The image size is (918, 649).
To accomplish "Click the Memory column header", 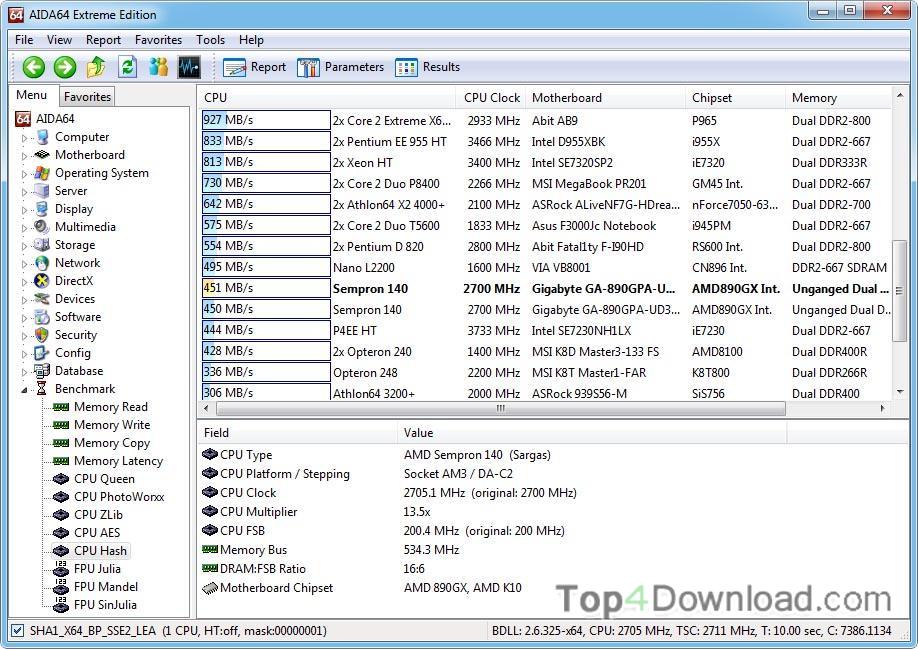I will coord(839,98).
